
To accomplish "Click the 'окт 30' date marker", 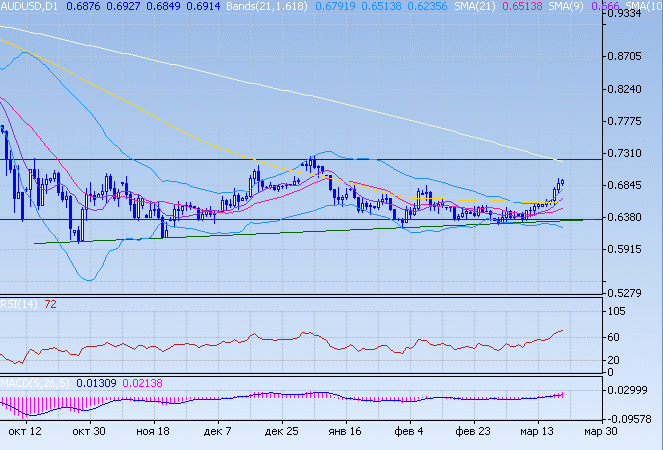I will tap(89, 431).
